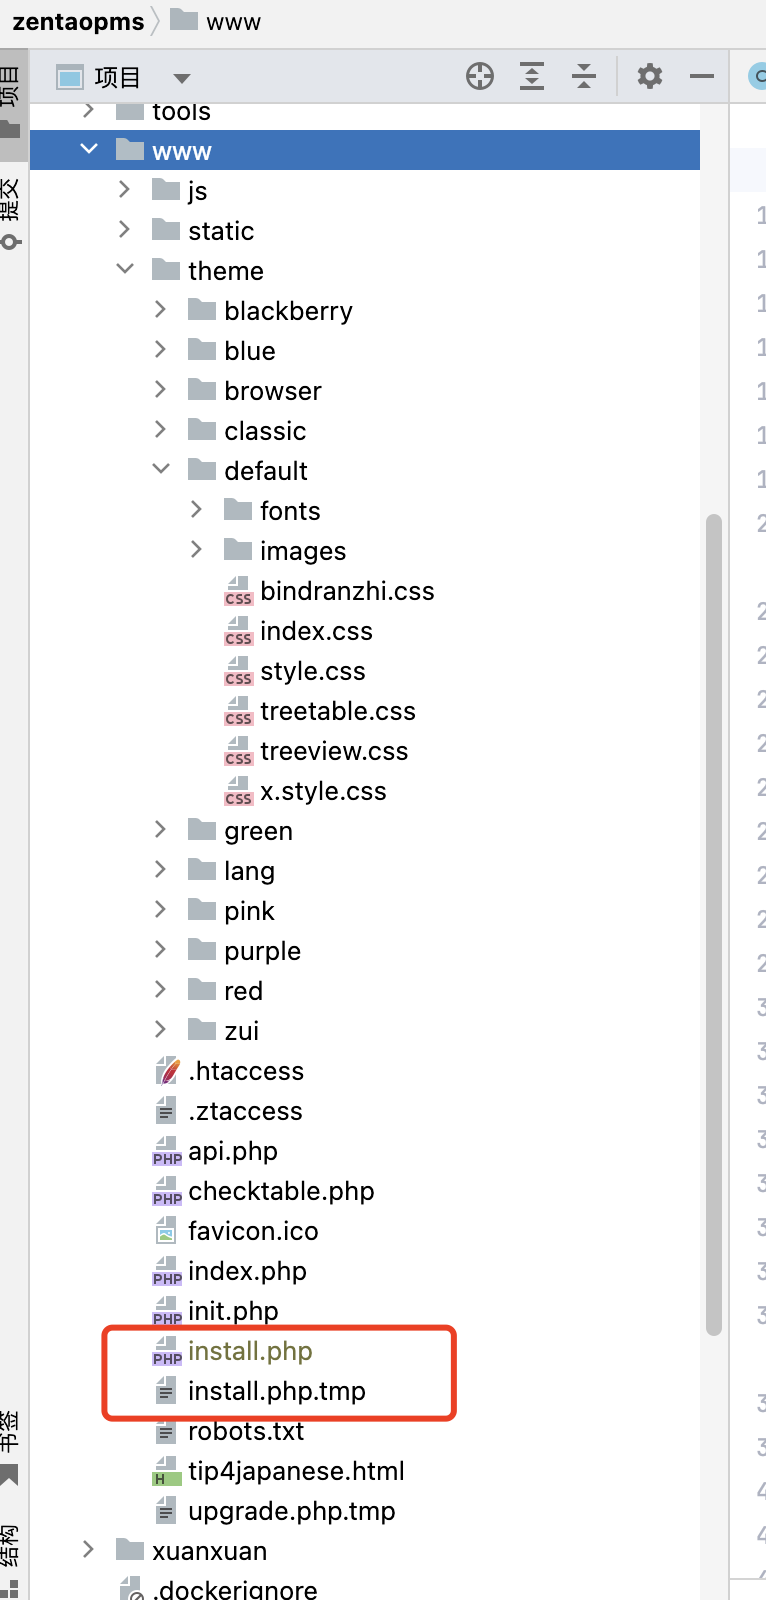This screenshot has width=766, height=1600.
Task: Click the style.css file icon
Action: click(x=238, y=671)
